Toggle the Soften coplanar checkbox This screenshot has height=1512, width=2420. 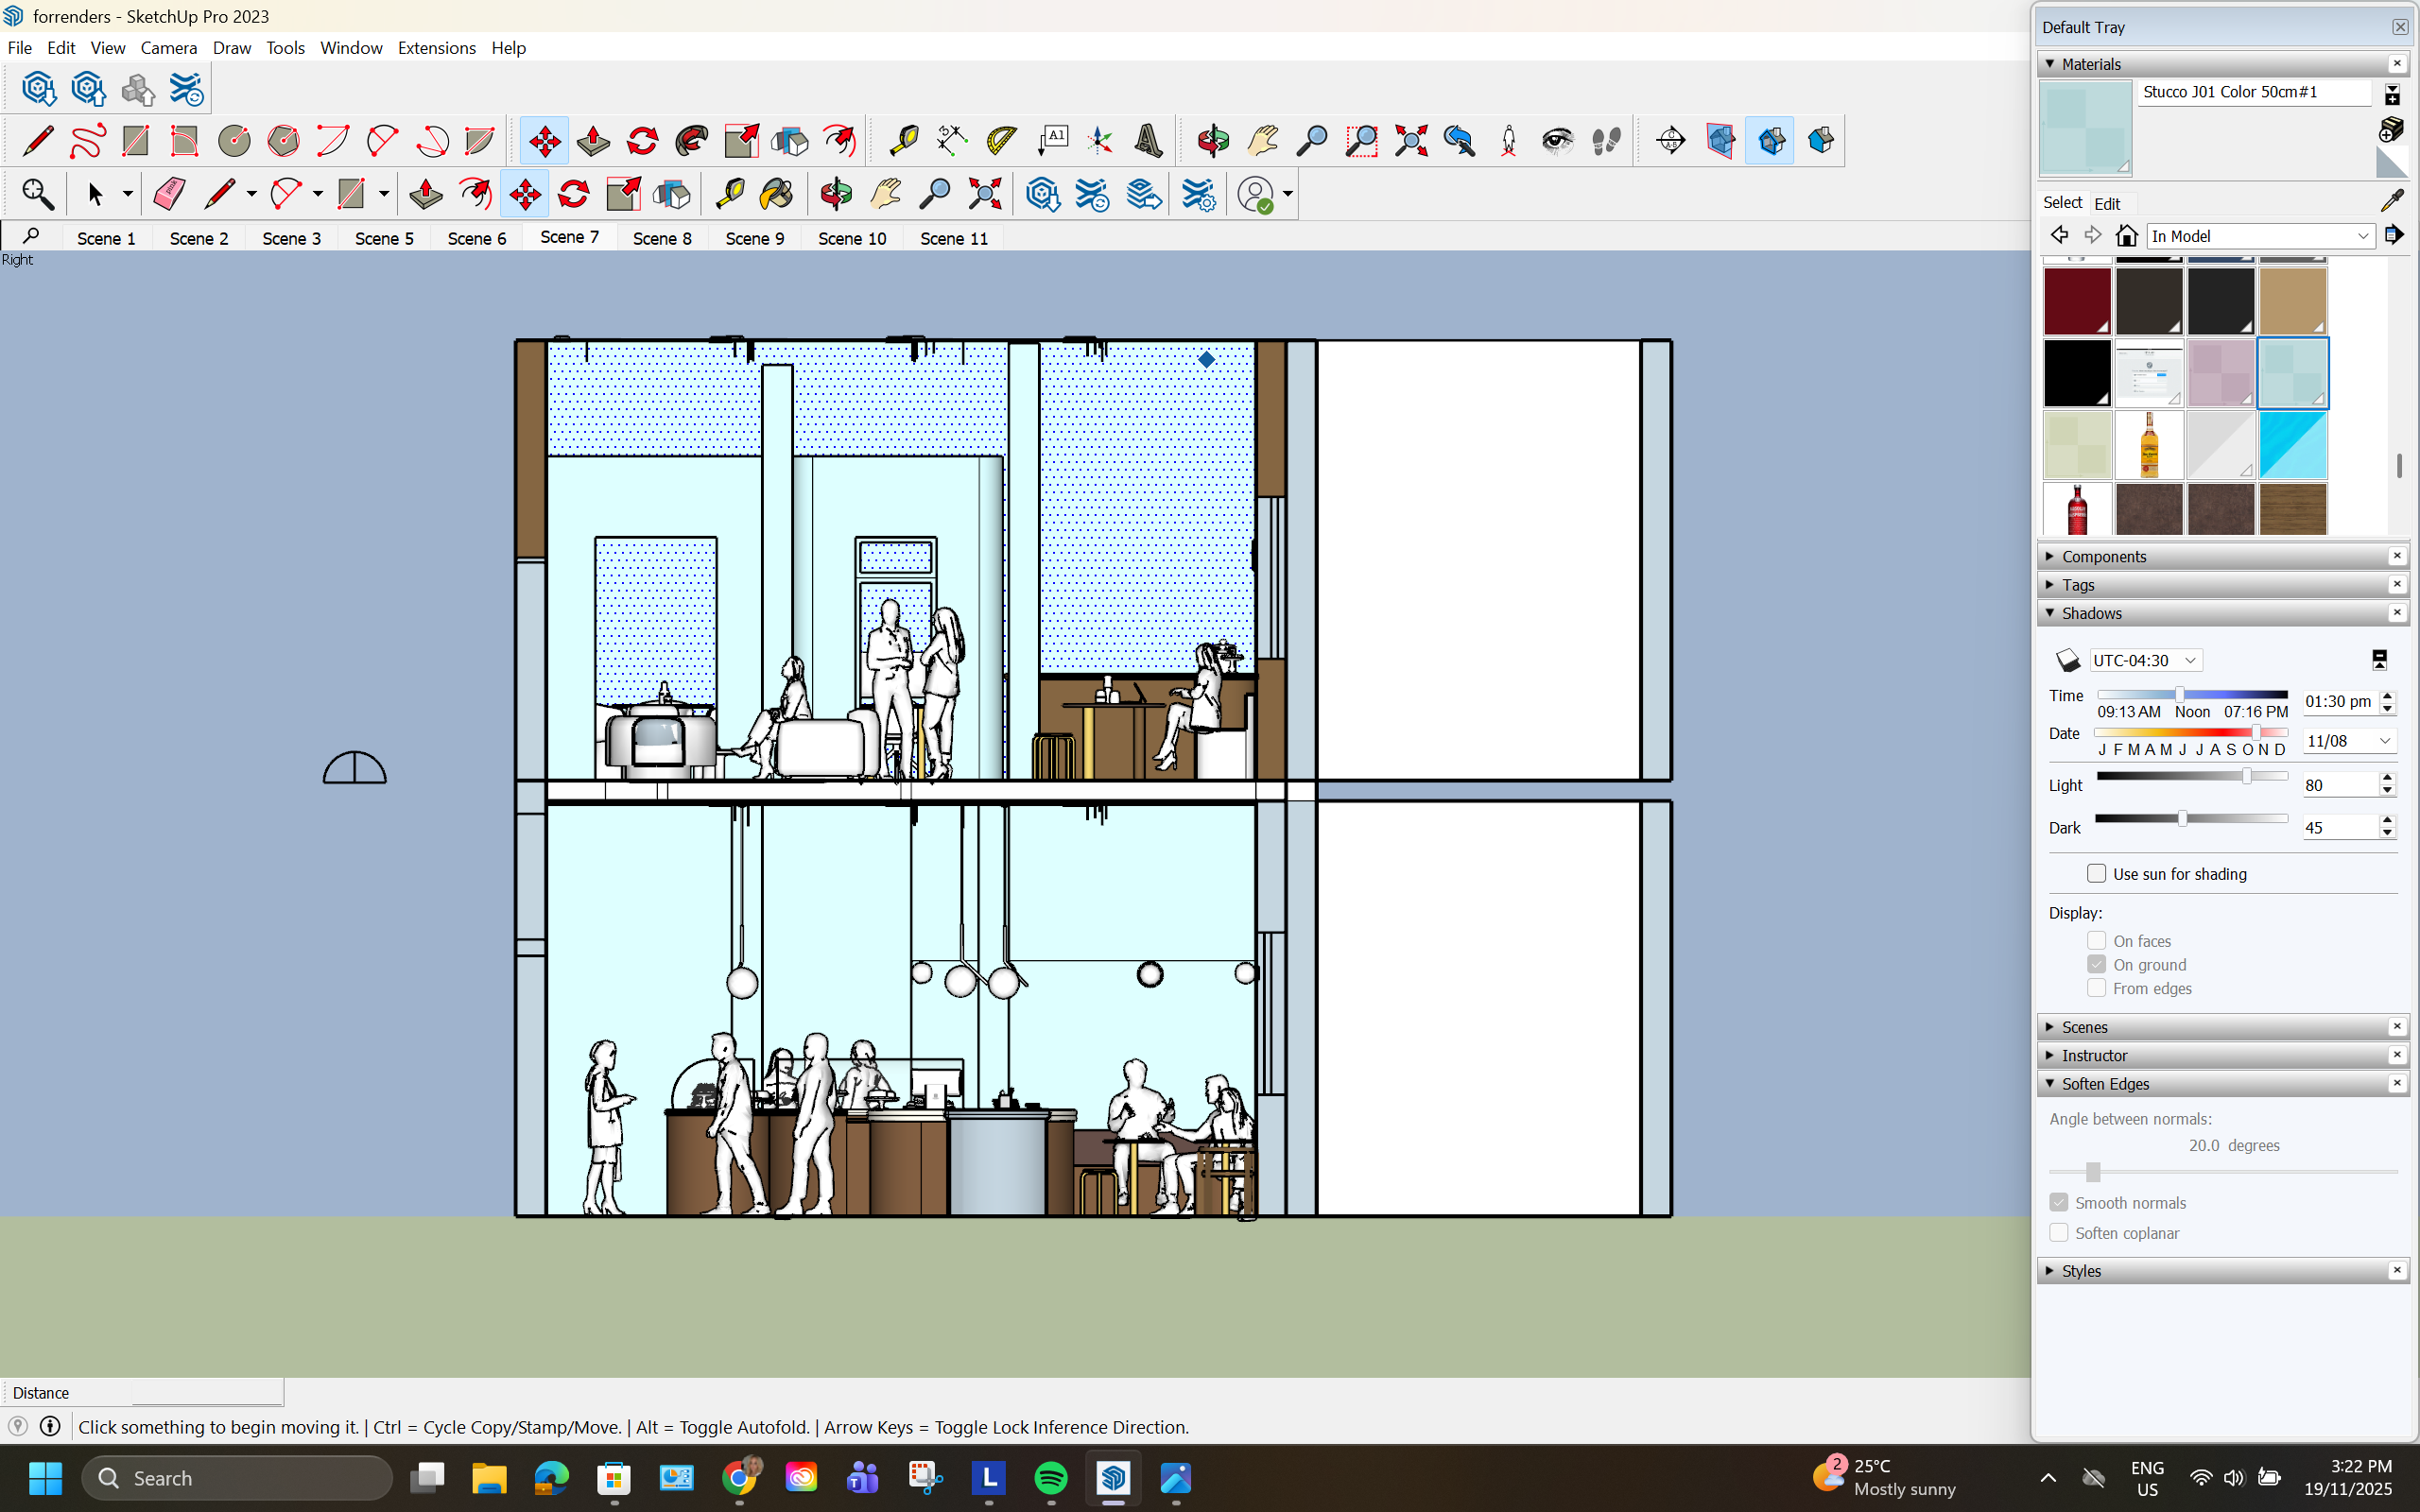(2059, 1233)
